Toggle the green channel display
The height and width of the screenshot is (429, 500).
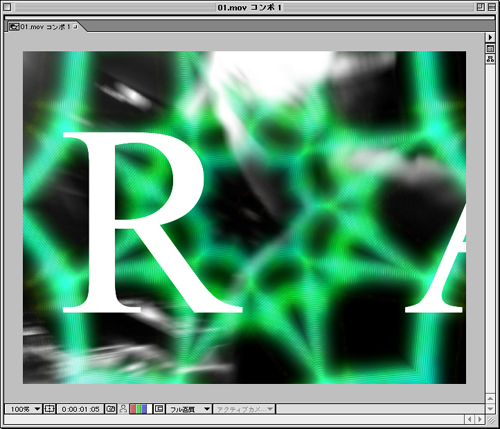pyautogui.click(x=139, y=409)
